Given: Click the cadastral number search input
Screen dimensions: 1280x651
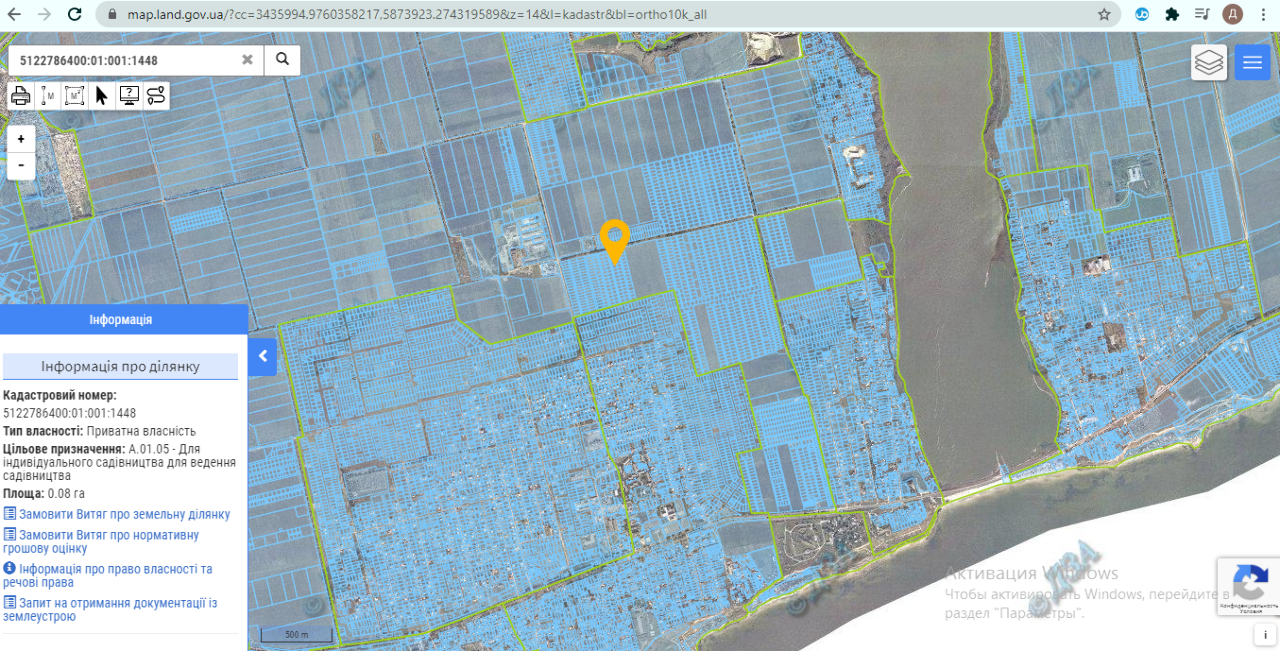Looking at the screenshot, I should tap(125, 60).
